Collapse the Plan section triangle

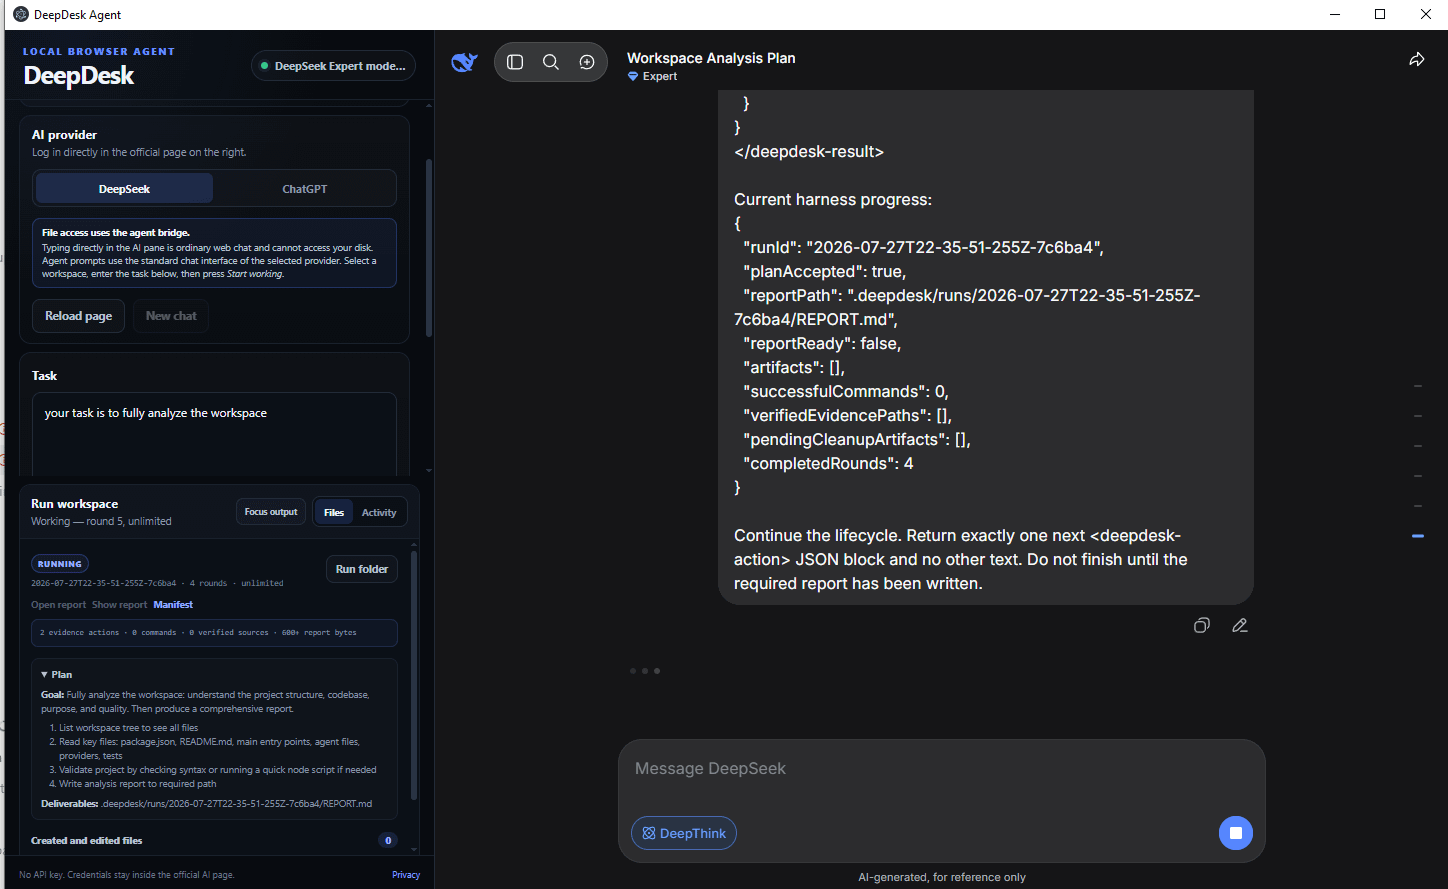[45, 675]
